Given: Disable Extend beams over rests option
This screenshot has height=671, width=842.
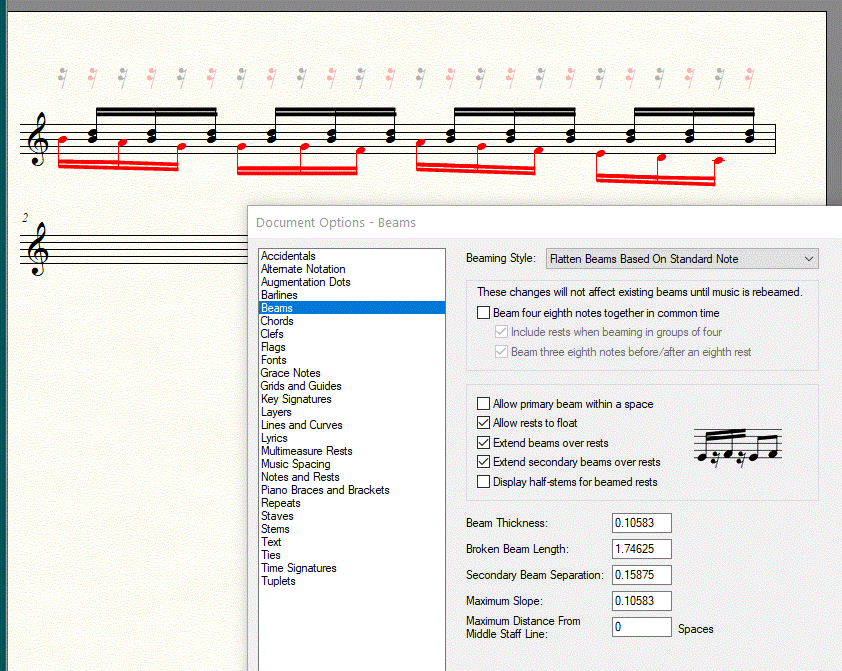Looking at the screenshot, I should click(484, 443).
